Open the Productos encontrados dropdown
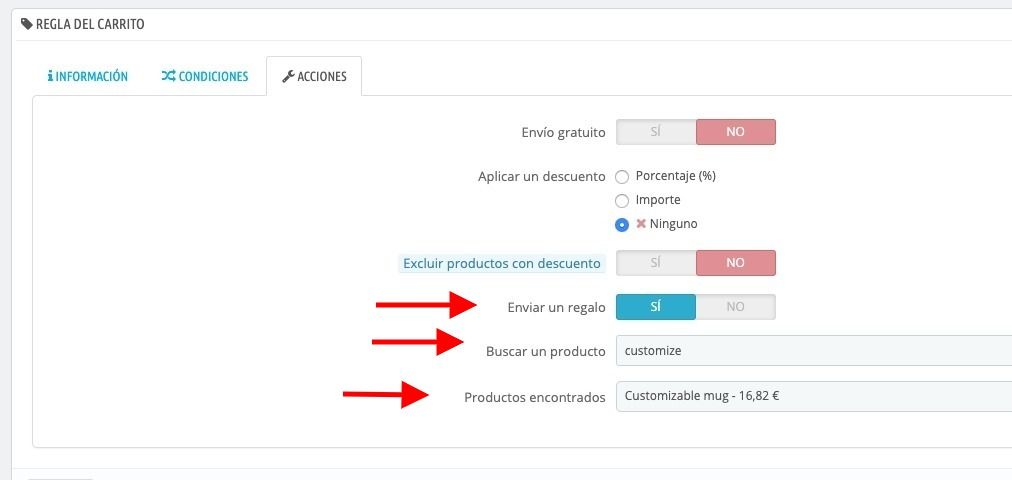 click(x=814, y=396)
